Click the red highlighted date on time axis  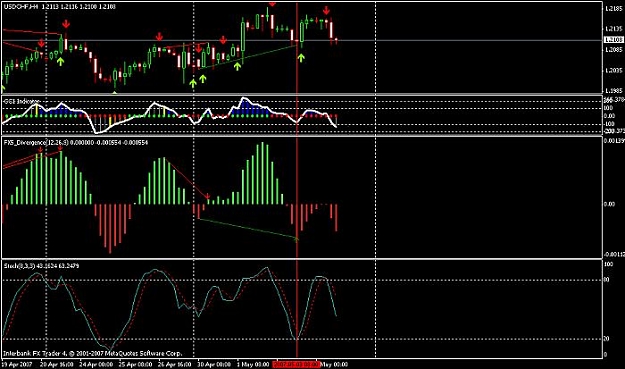pyautogui.click(x=297, y=364)
